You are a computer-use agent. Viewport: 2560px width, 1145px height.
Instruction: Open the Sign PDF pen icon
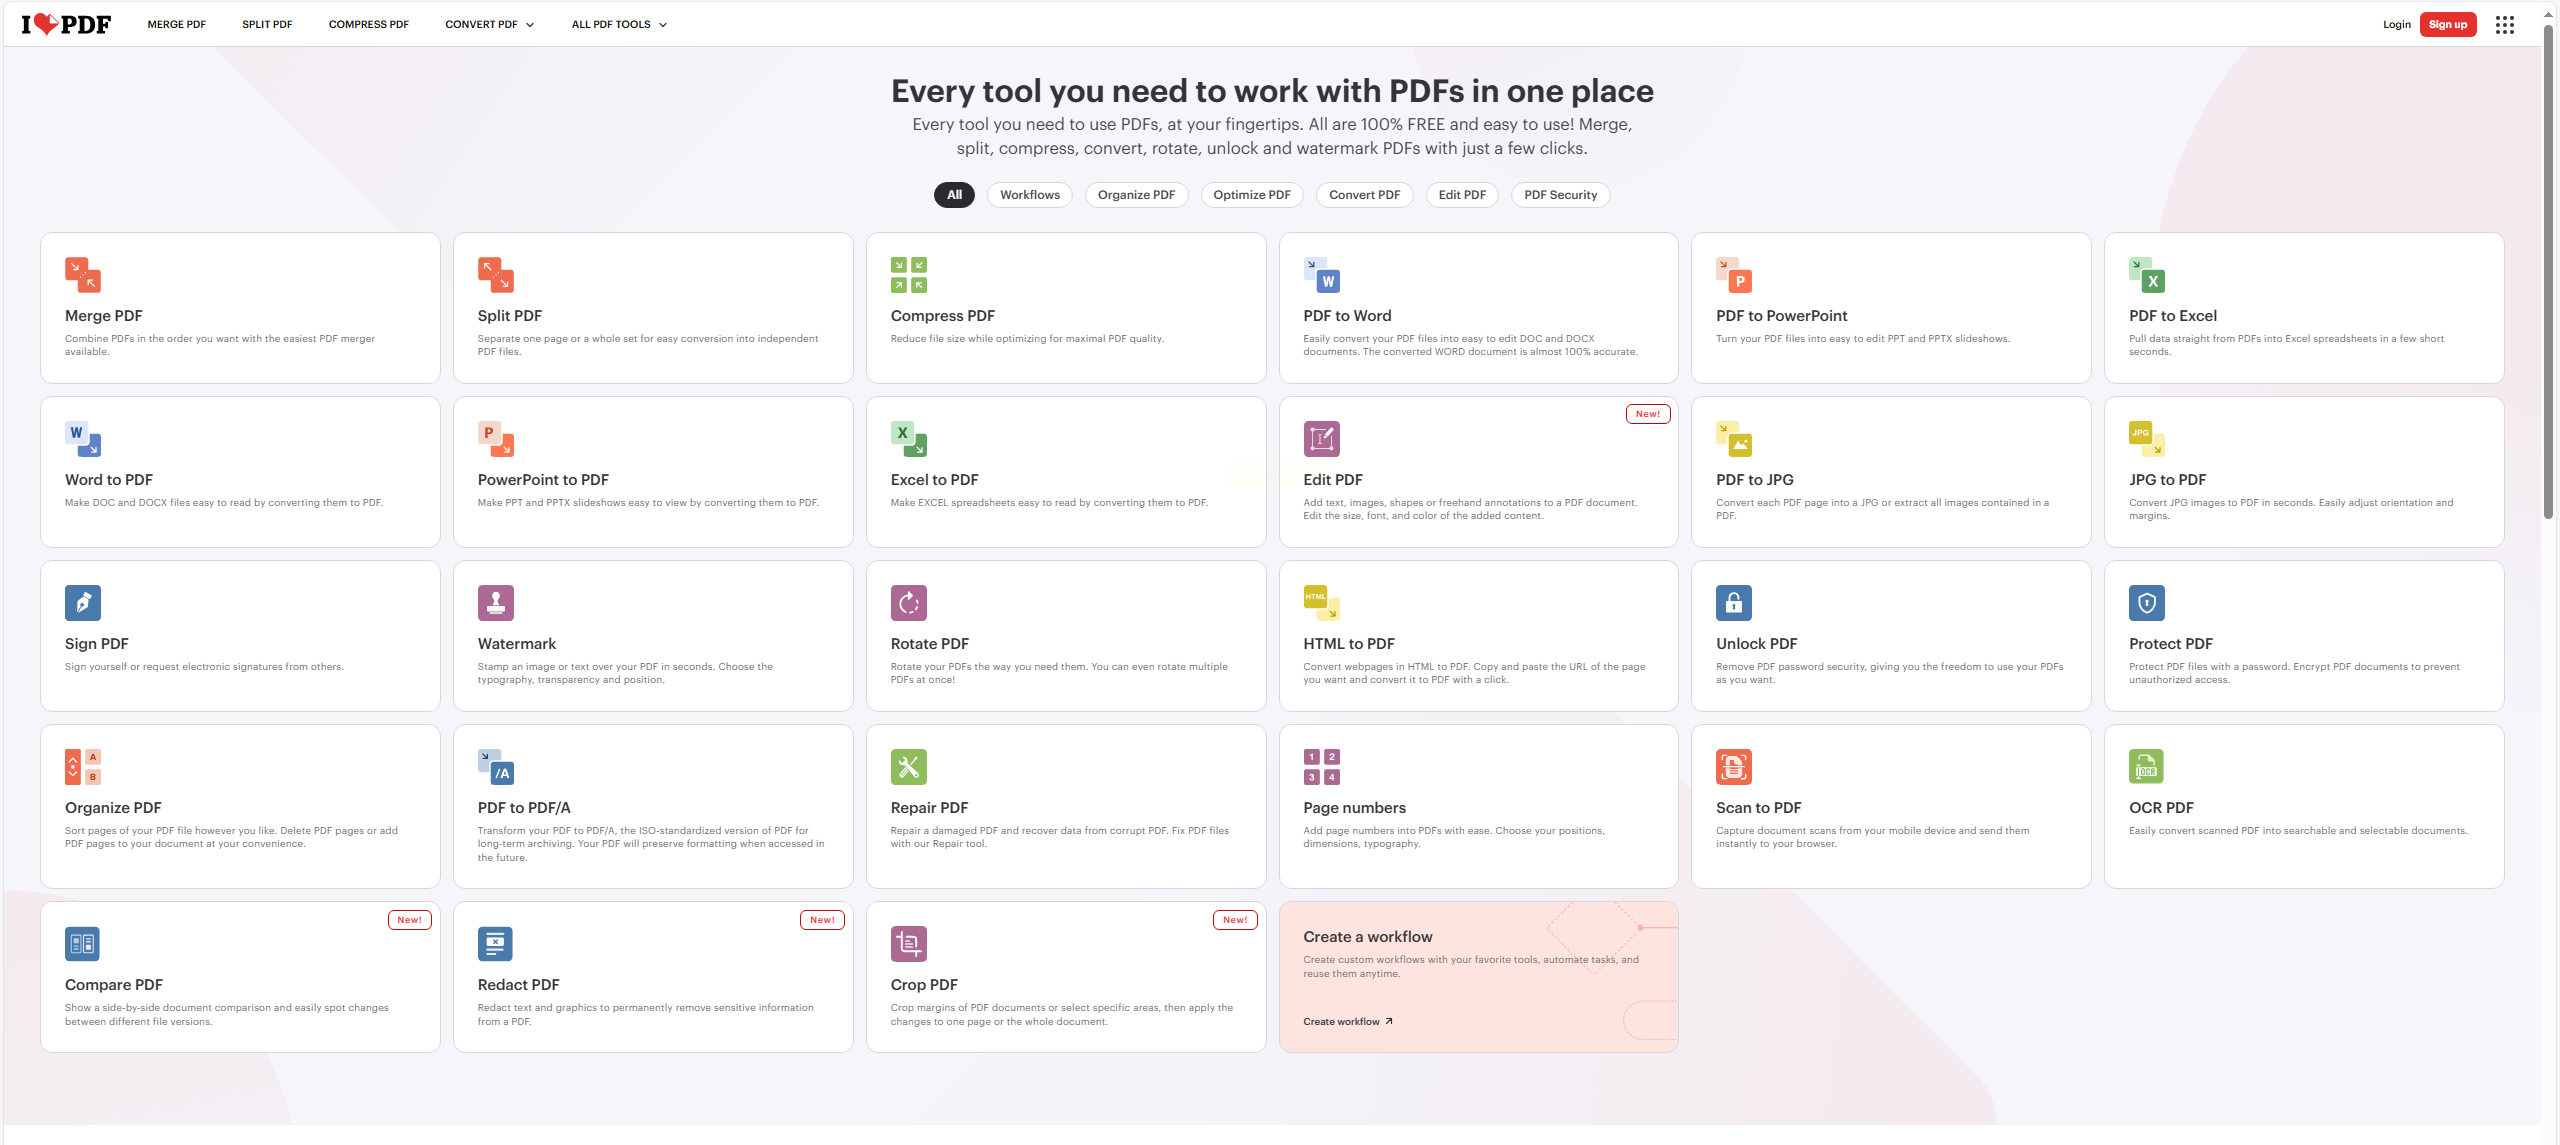click(x=83, y=603)
